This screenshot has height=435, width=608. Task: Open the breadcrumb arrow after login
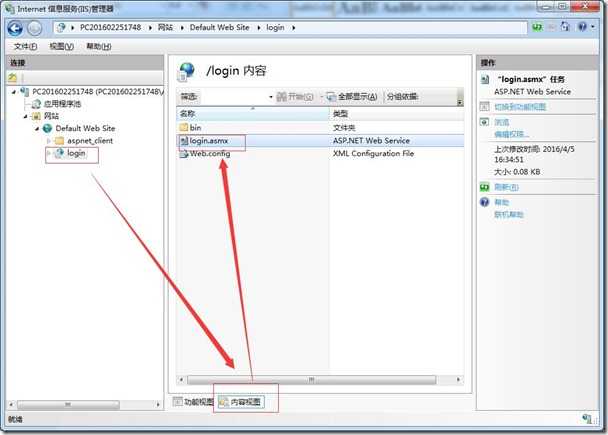294,28
